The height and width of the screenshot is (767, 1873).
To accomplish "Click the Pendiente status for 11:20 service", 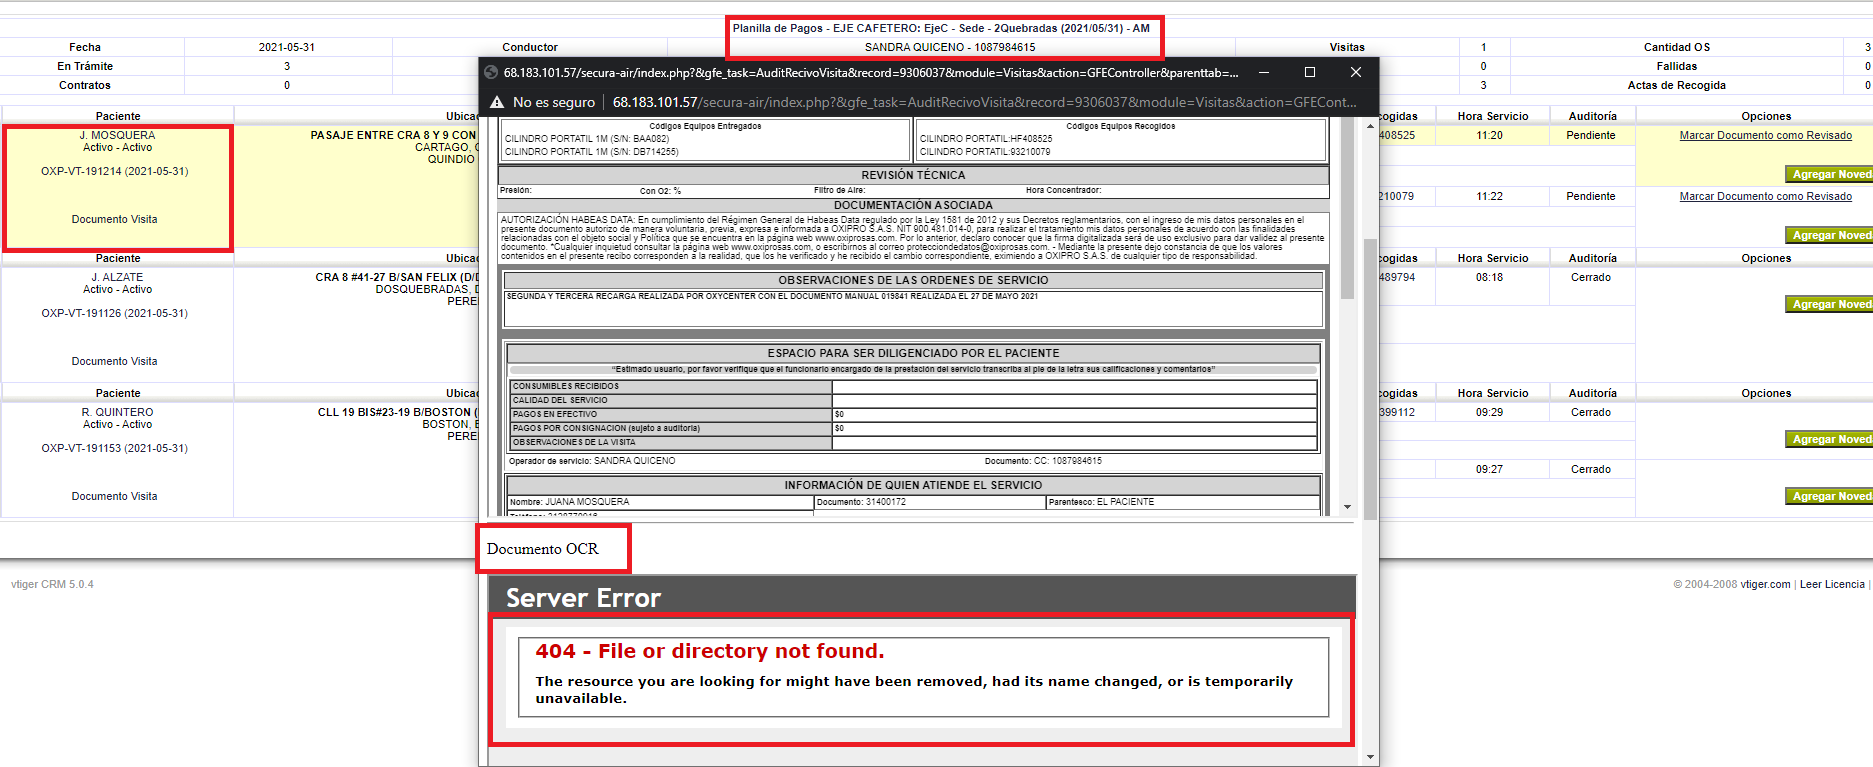I will coord(1591,135).
